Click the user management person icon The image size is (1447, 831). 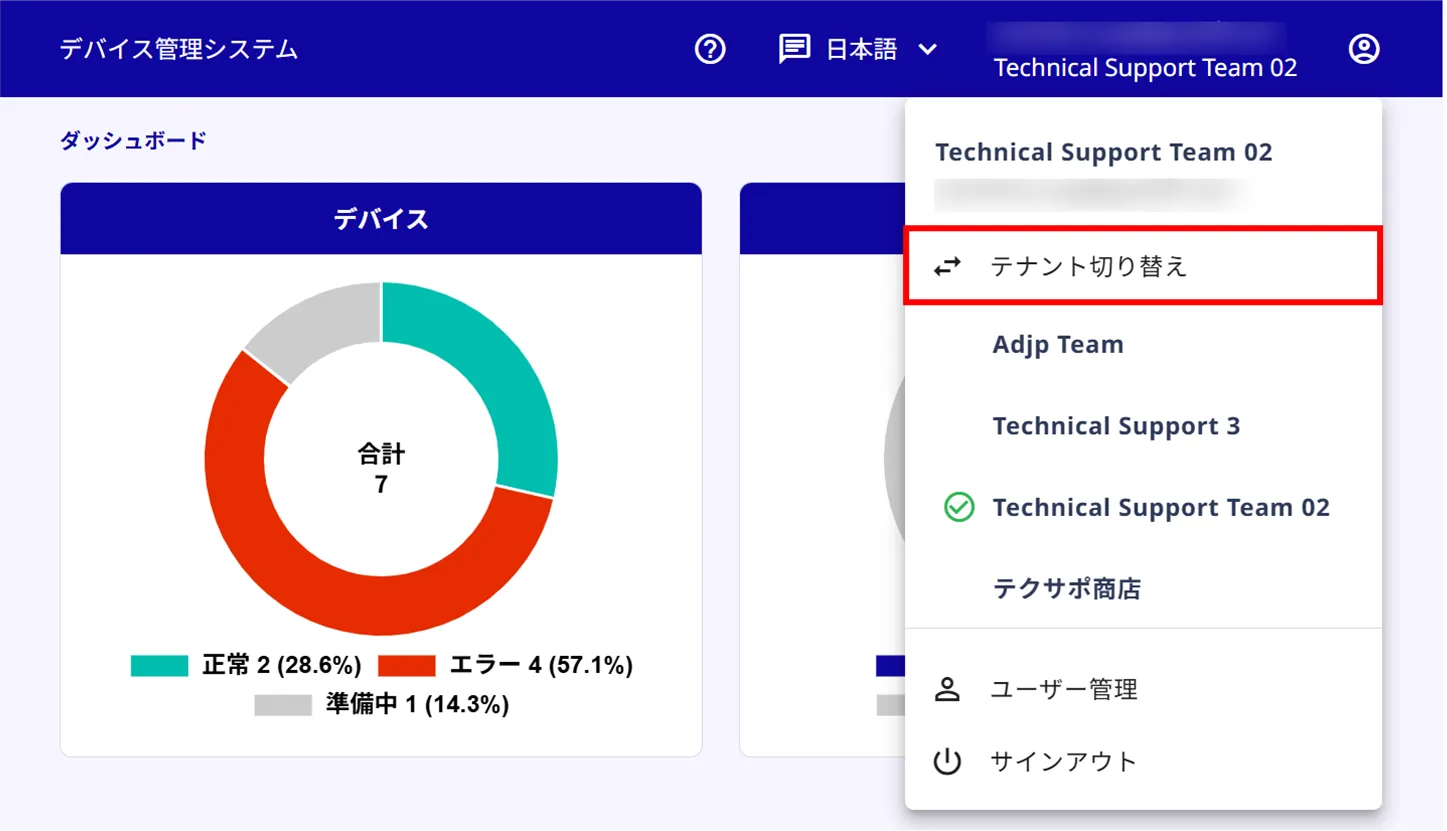[x=947, y=689]
